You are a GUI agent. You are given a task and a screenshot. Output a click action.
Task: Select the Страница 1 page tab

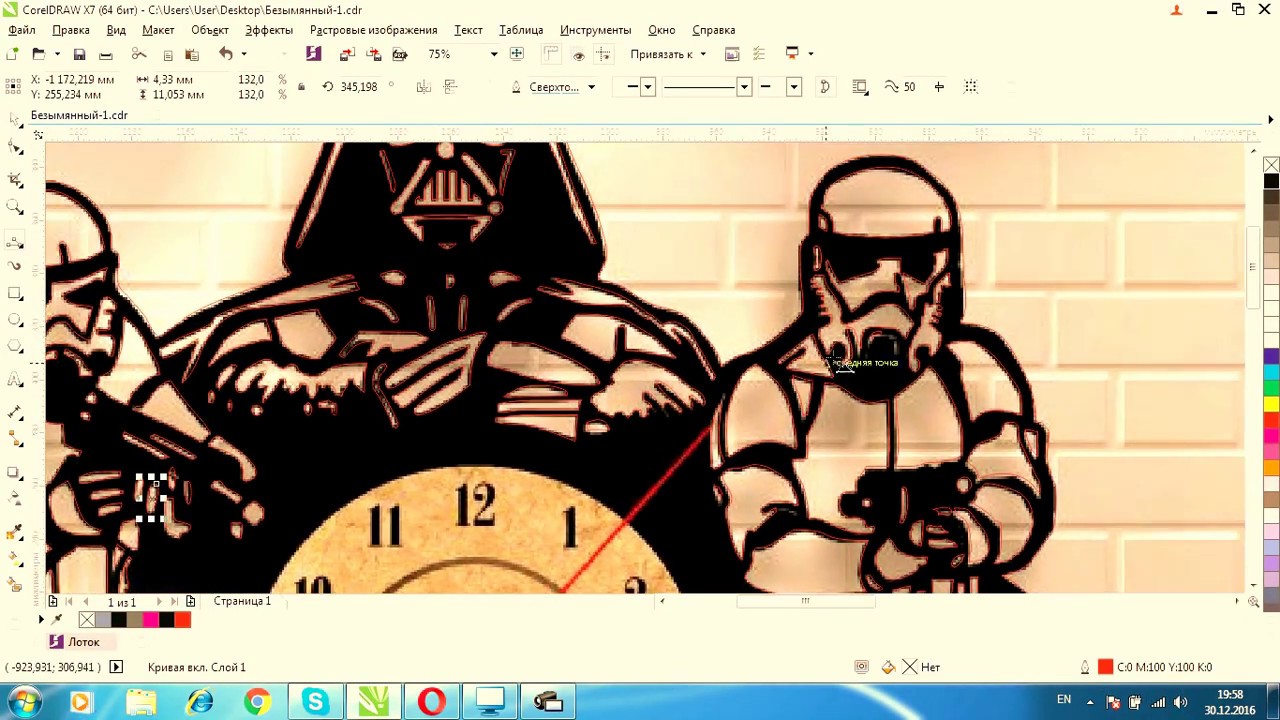click(x=242, y=601)
